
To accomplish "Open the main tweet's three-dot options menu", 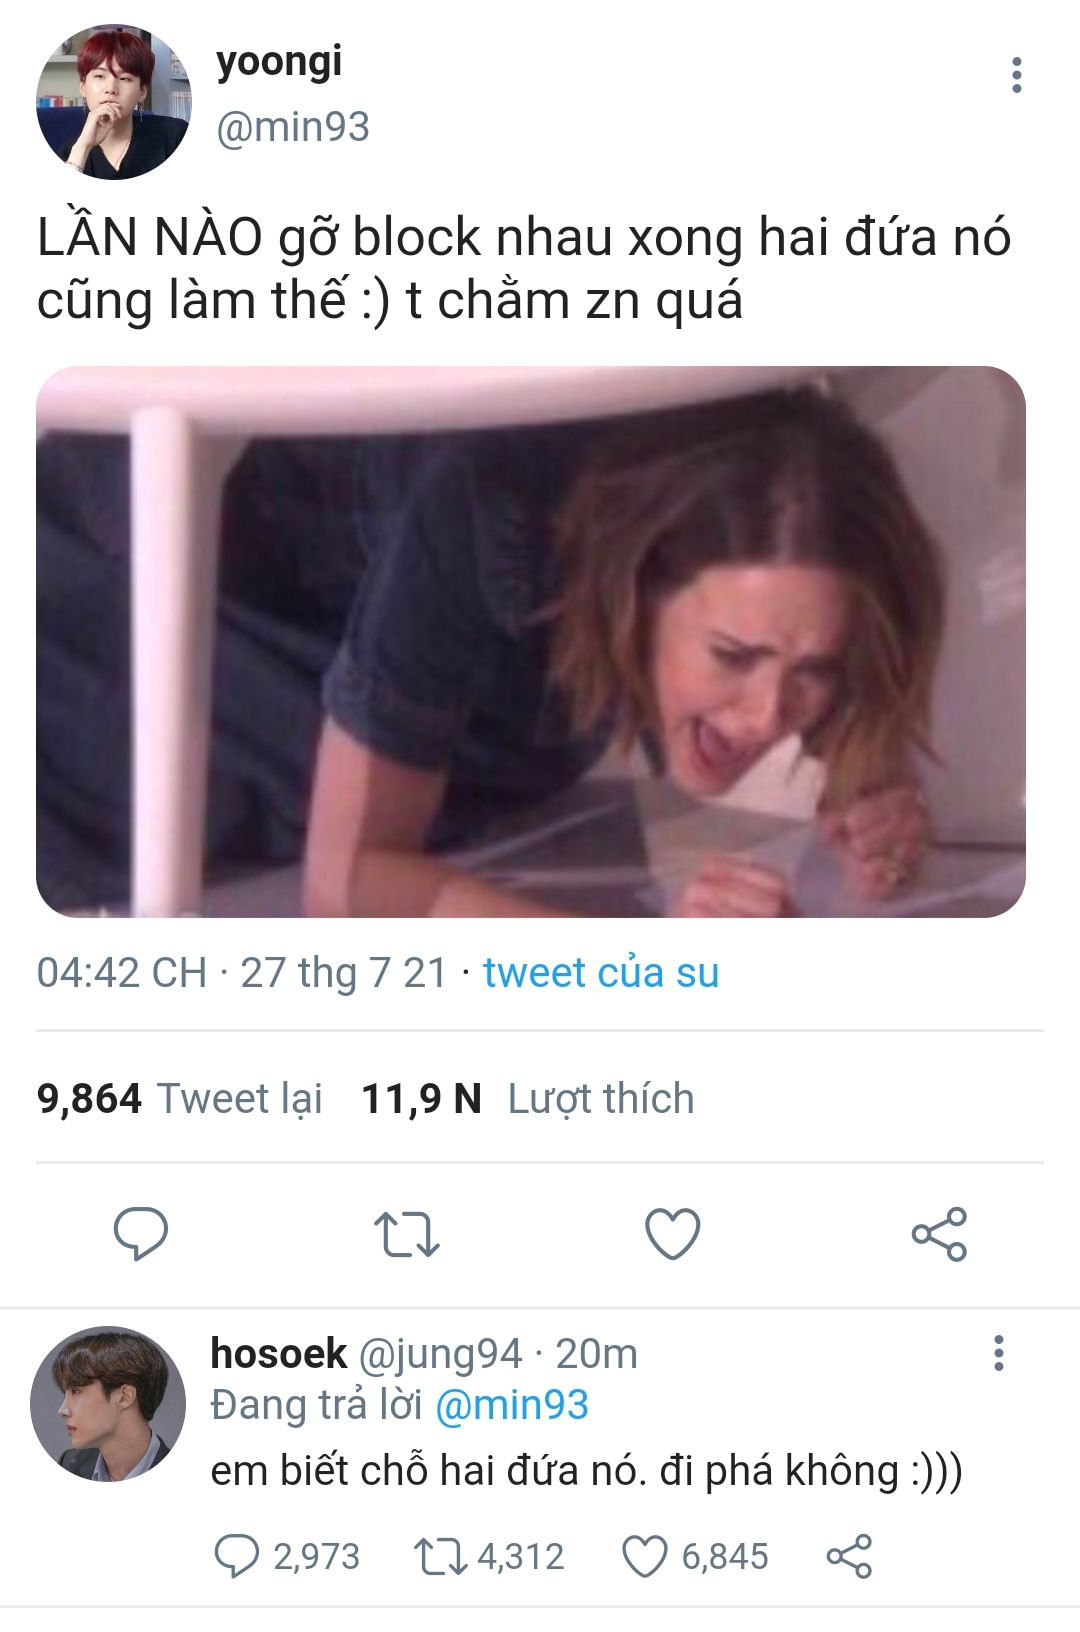I will [x=1017, y=75].
